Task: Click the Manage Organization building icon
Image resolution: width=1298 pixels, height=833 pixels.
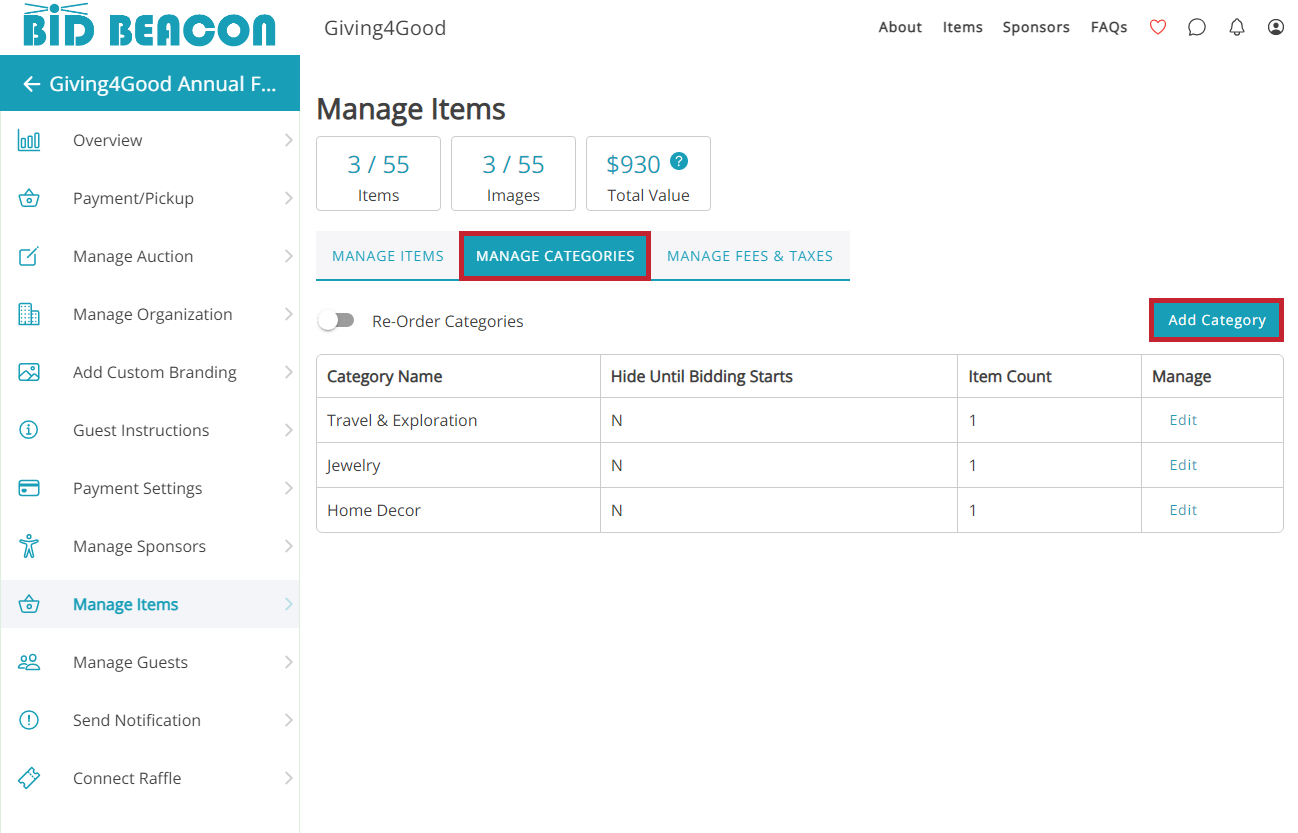Action: [x=29, y=314]
